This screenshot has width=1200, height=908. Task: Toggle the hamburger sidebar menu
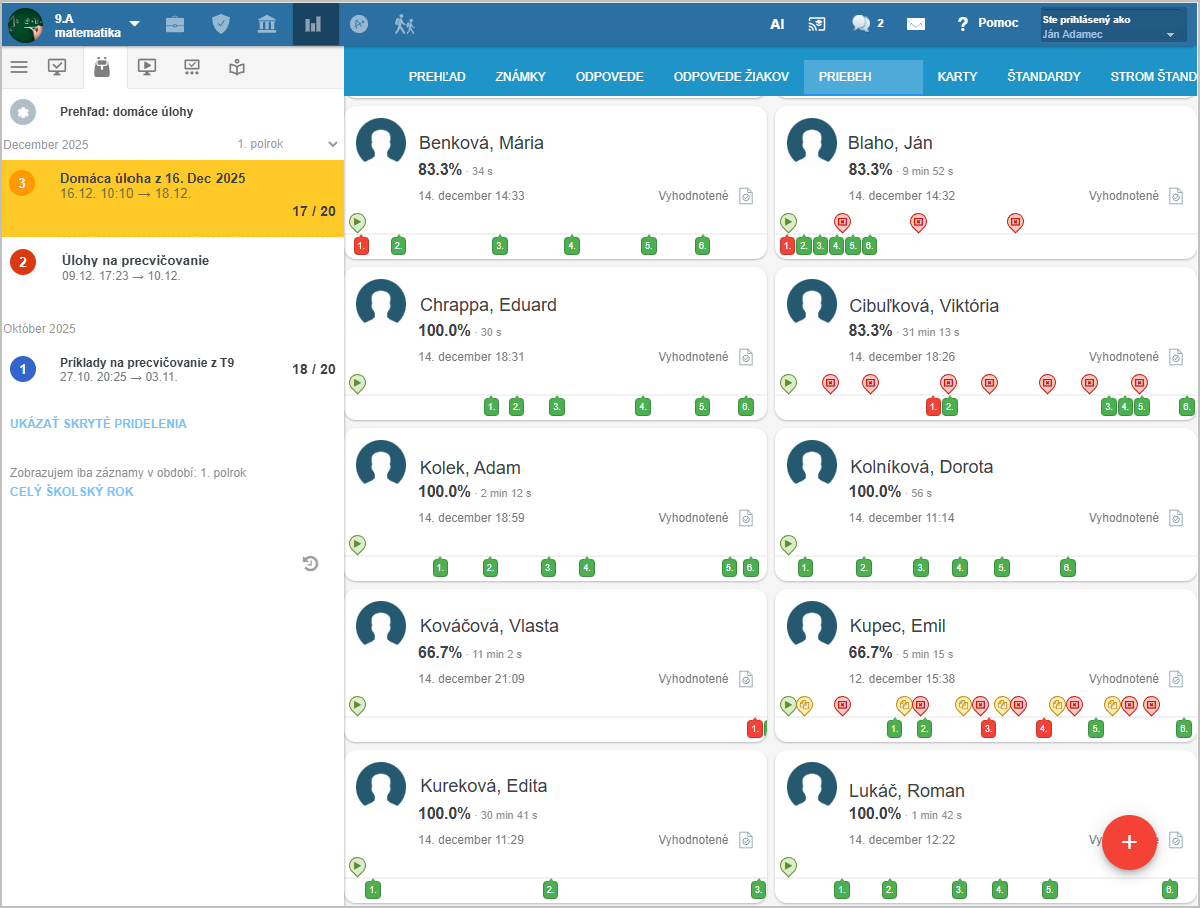pyautogui.click(x=19, y=67)
